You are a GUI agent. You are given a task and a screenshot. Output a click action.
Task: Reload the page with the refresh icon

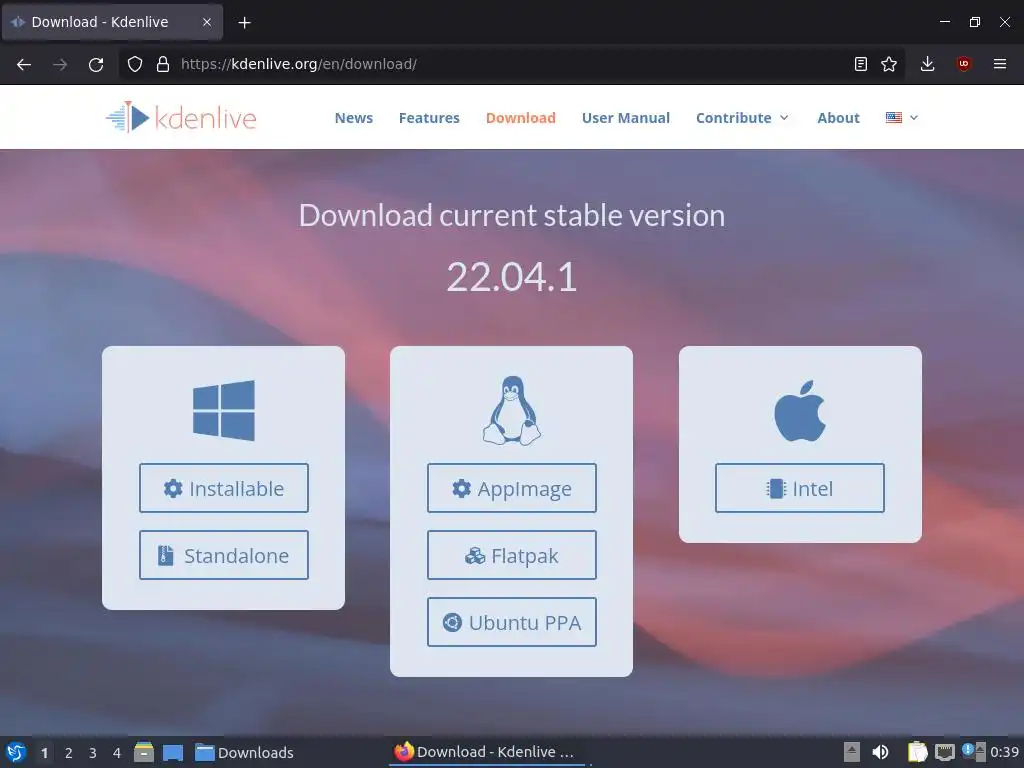pos(96,64)
